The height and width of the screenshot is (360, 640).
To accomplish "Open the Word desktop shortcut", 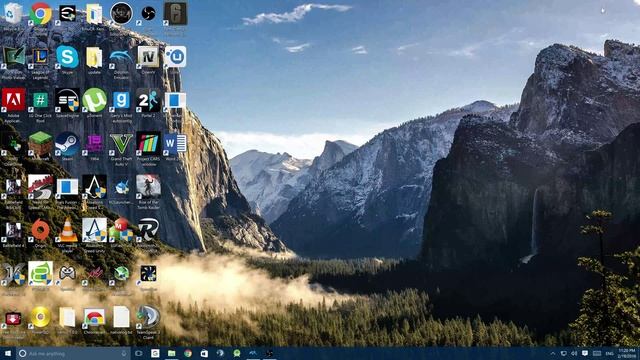I will (175, 144).
